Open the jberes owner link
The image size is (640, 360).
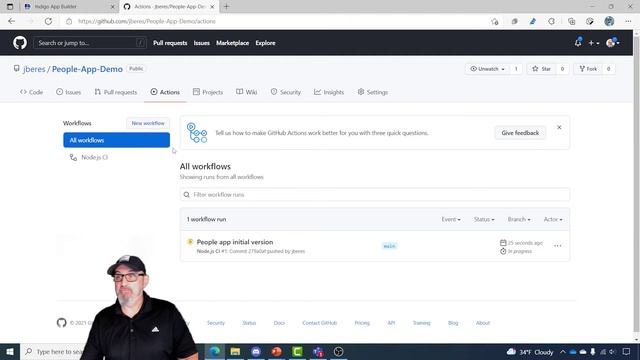pyautogui.click(x=34, y=69)
